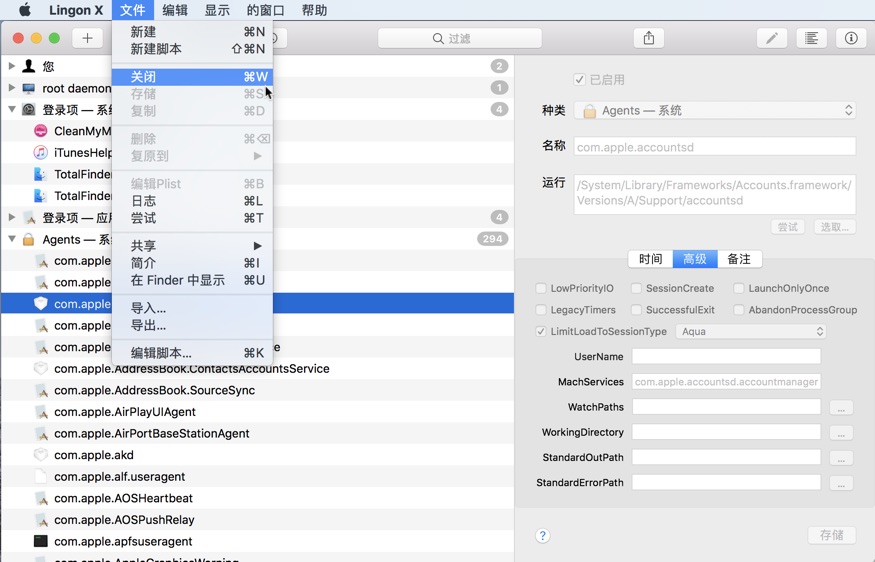Viewport: 875px width, 562px height.
Task: Choose 日志 from the file menu
Action: [193, 201]
